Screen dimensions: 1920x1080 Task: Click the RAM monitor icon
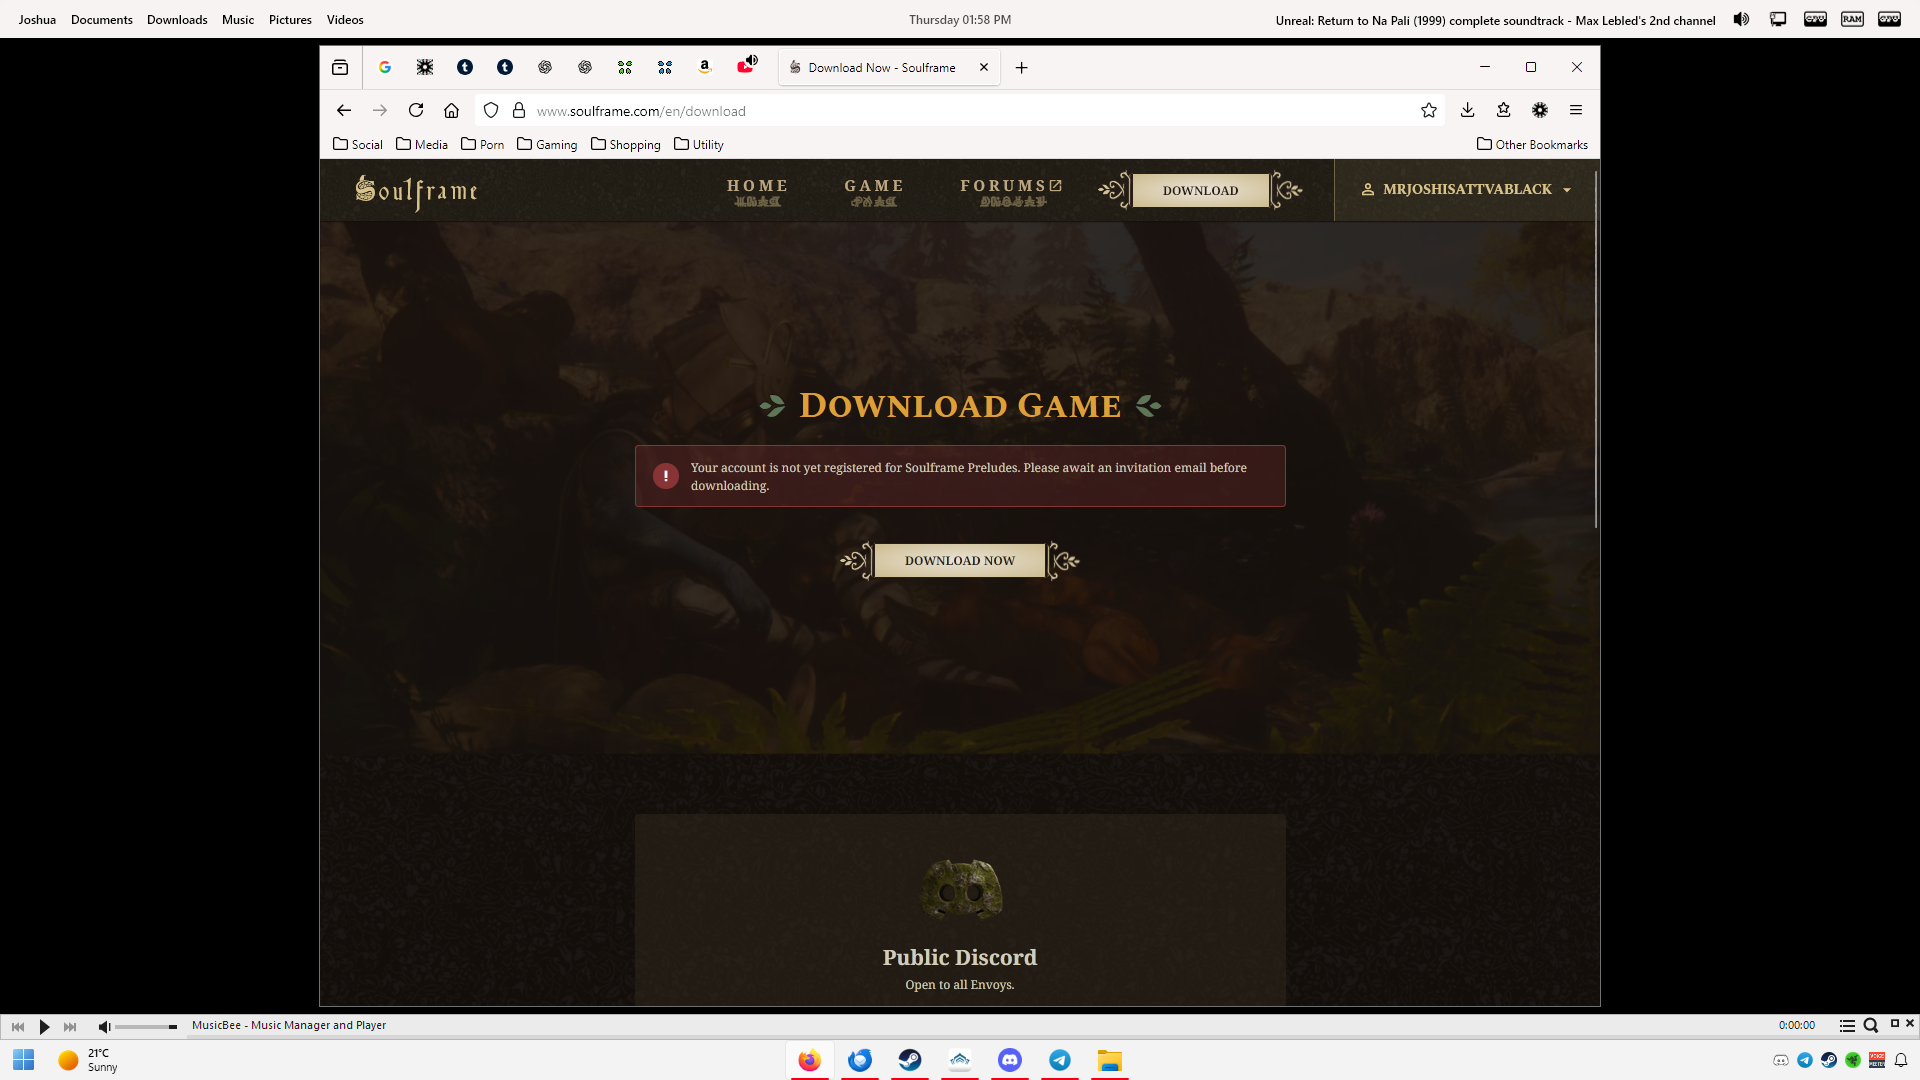click(1852, 19)
